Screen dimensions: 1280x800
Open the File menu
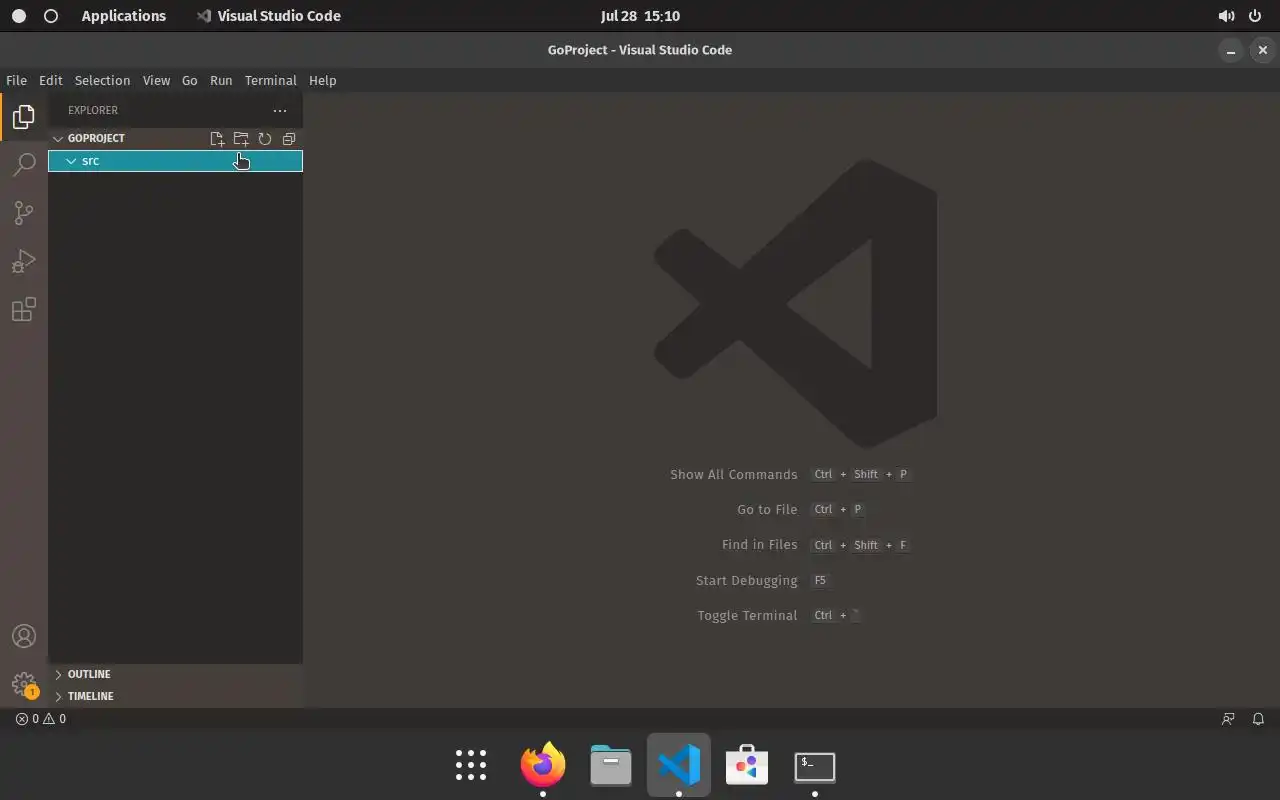(x=17, y=80)
